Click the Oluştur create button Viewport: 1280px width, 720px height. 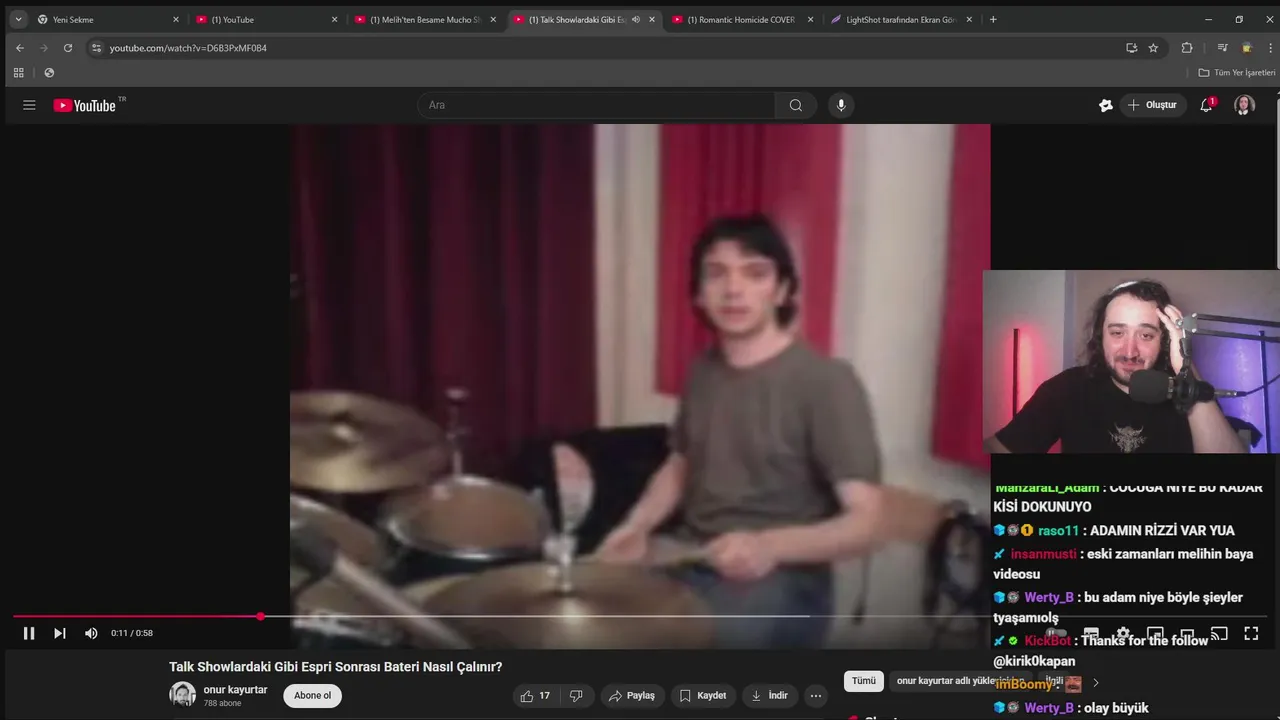(1153, 105)
